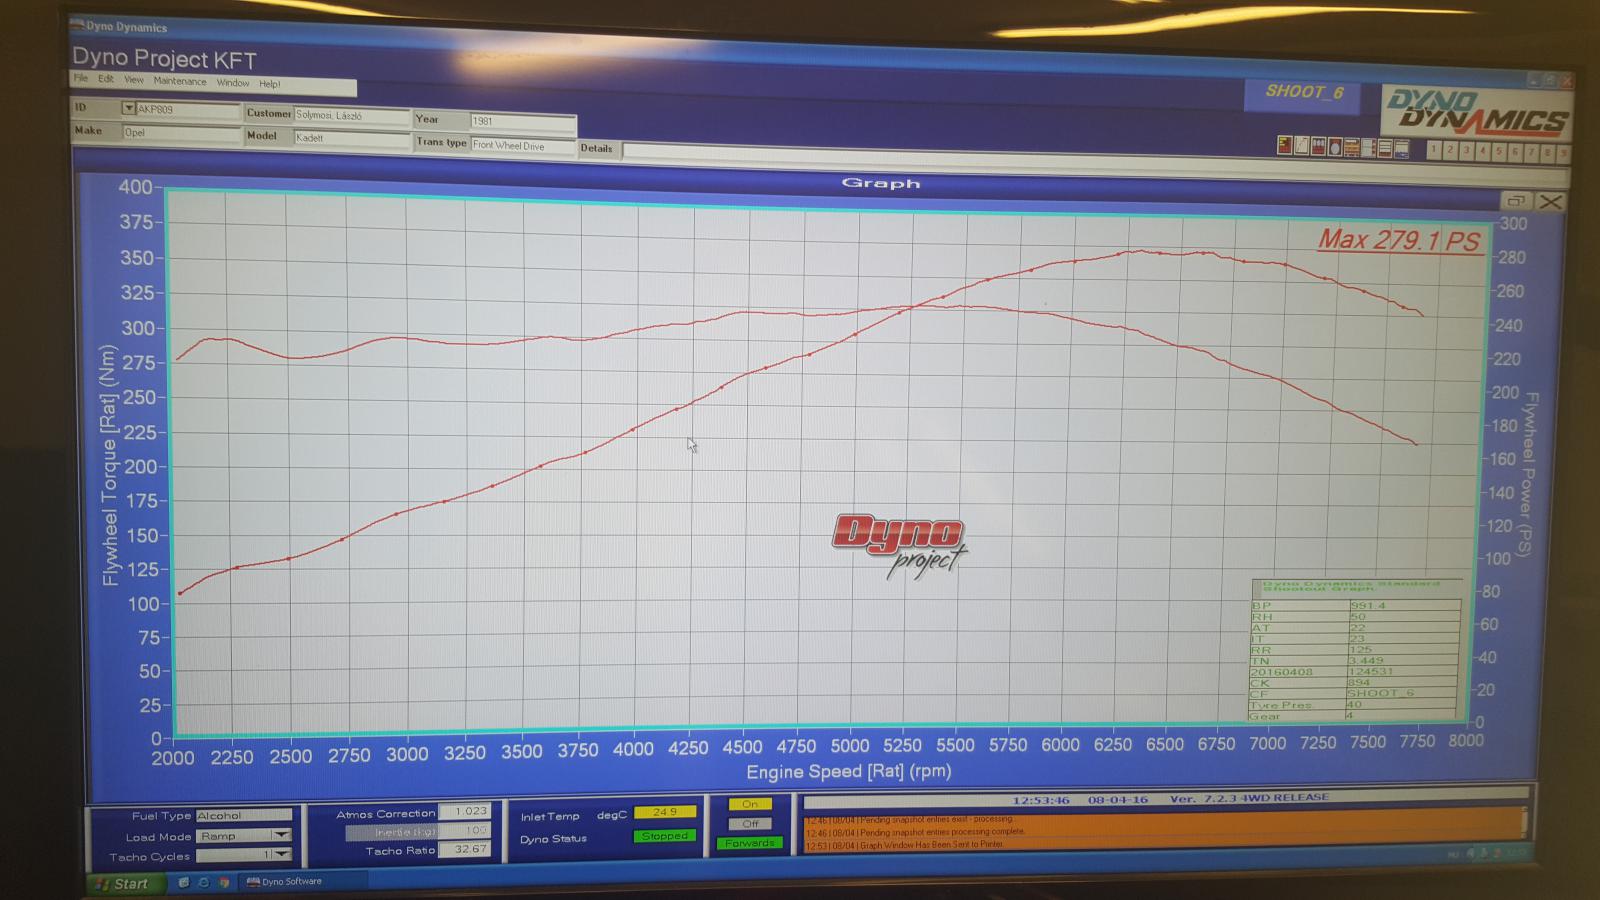Click the eighth blue-bottom window toolbar icon
This screenshot has width=1600, height=900.
click(1402, 150)
